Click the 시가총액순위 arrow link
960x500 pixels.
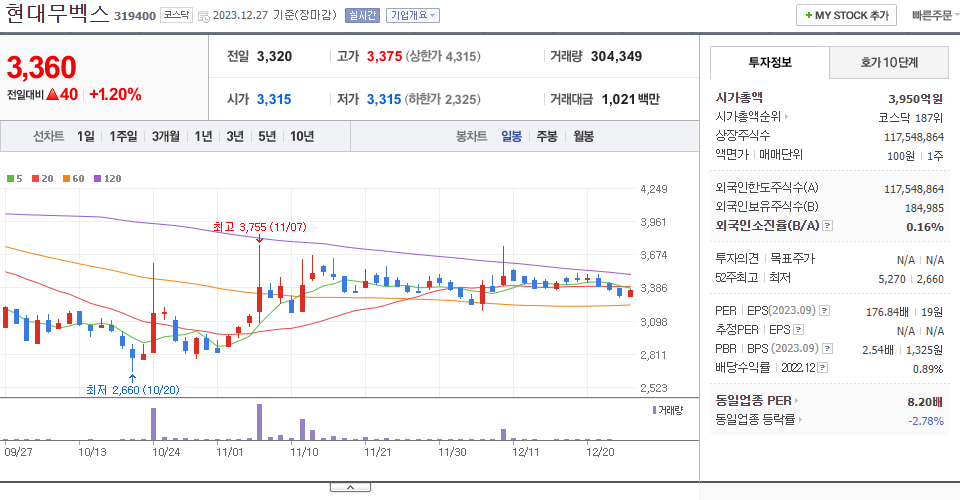click(x=752, y=116)
